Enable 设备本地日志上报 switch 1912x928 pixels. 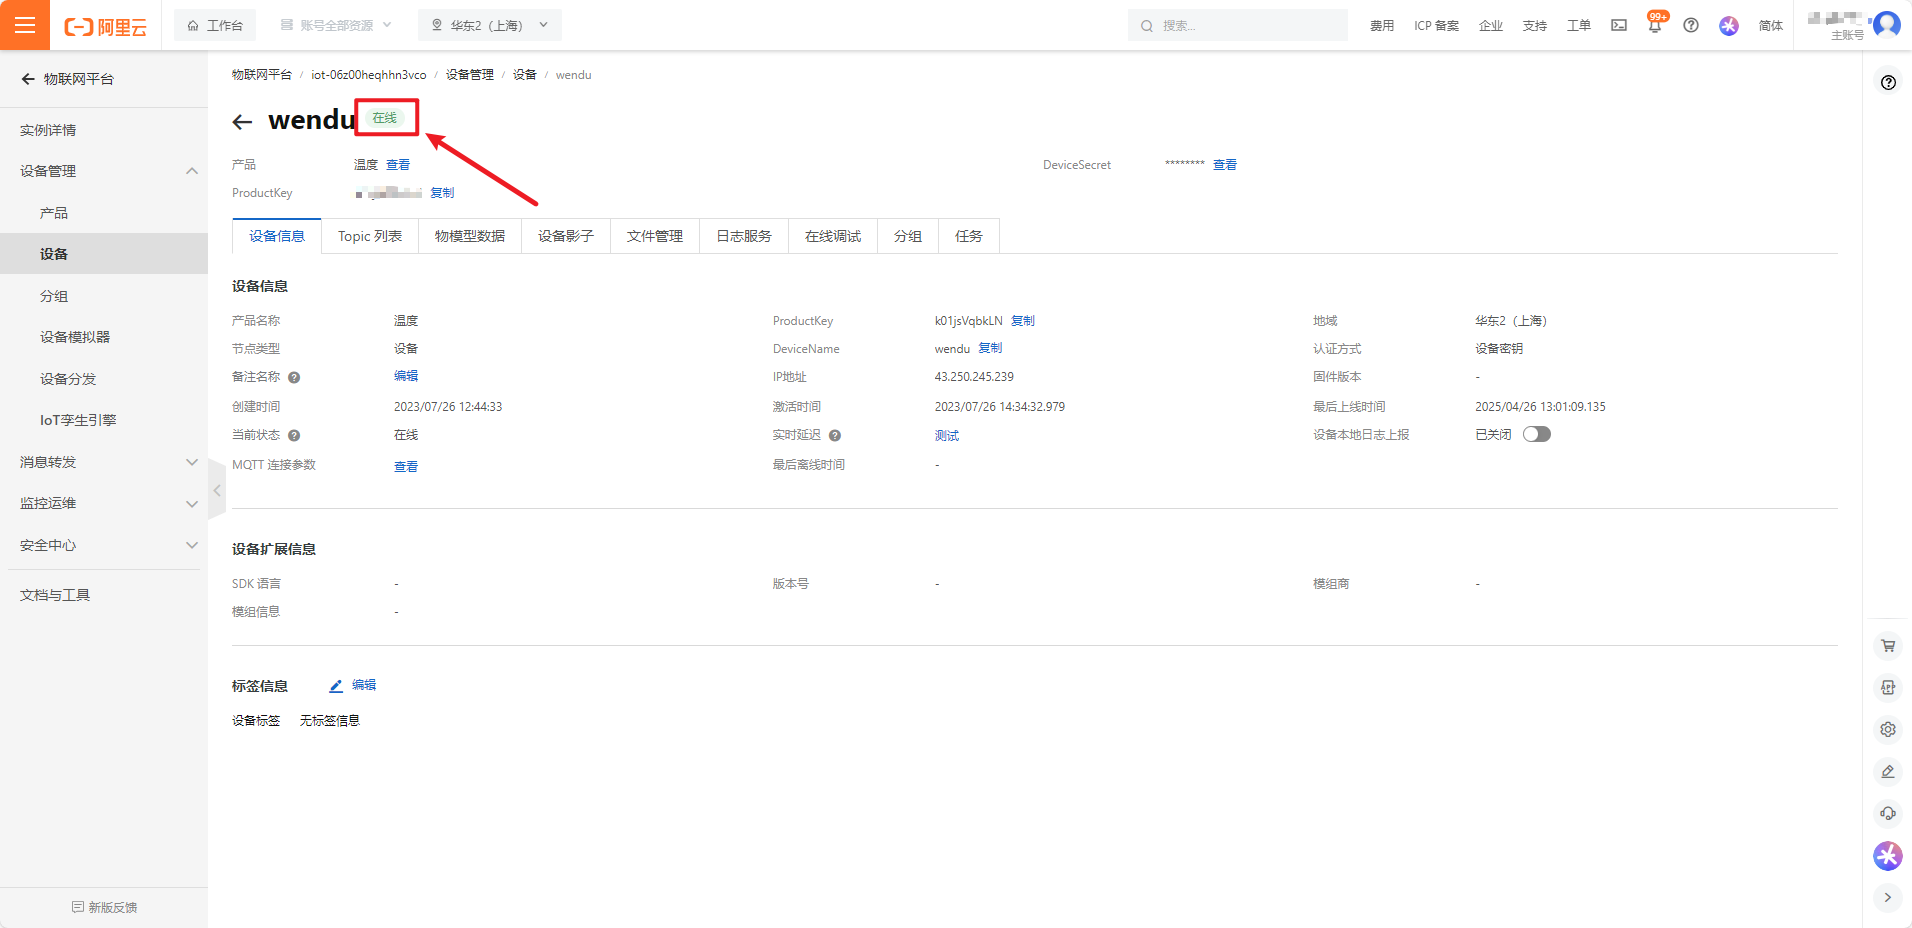pyautogui.click(x=1537, y=434)
